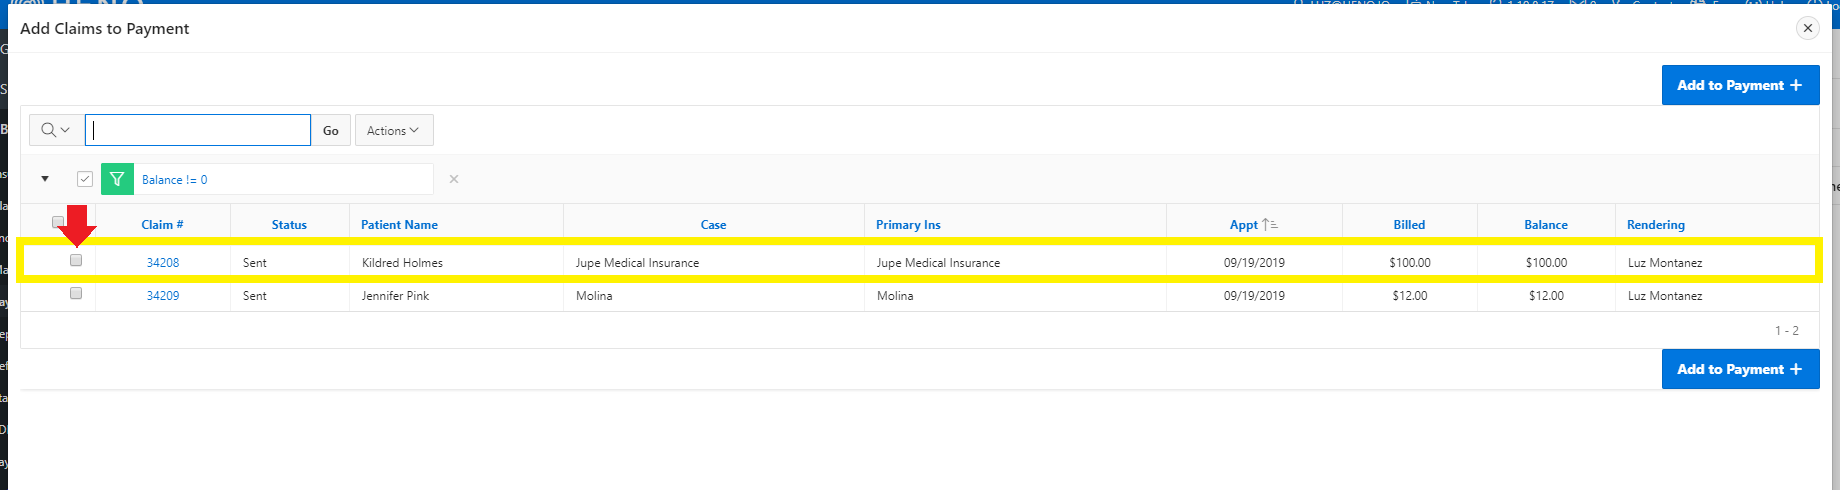Click the green filter funnel icon
1840x490 pixels.
(117, 179)
